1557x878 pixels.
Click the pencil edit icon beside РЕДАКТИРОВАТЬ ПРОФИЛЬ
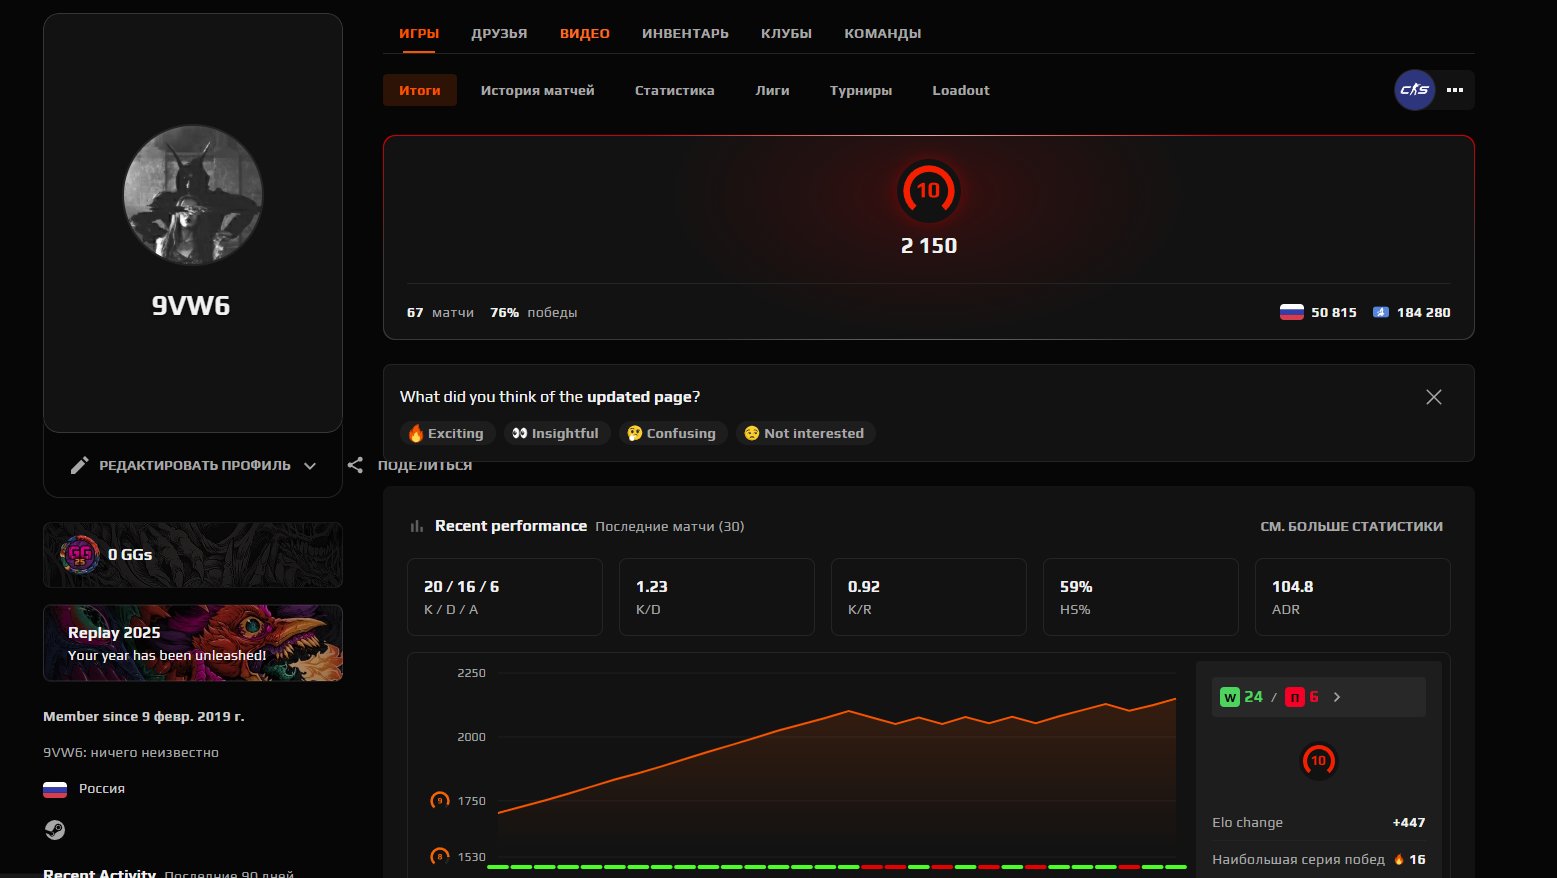tap(79, 464)
